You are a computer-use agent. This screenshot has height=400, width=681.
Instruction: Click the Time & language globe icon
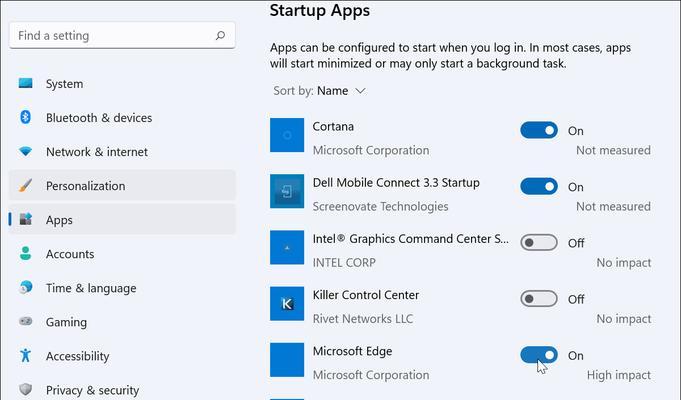click(x=26, y=288)
